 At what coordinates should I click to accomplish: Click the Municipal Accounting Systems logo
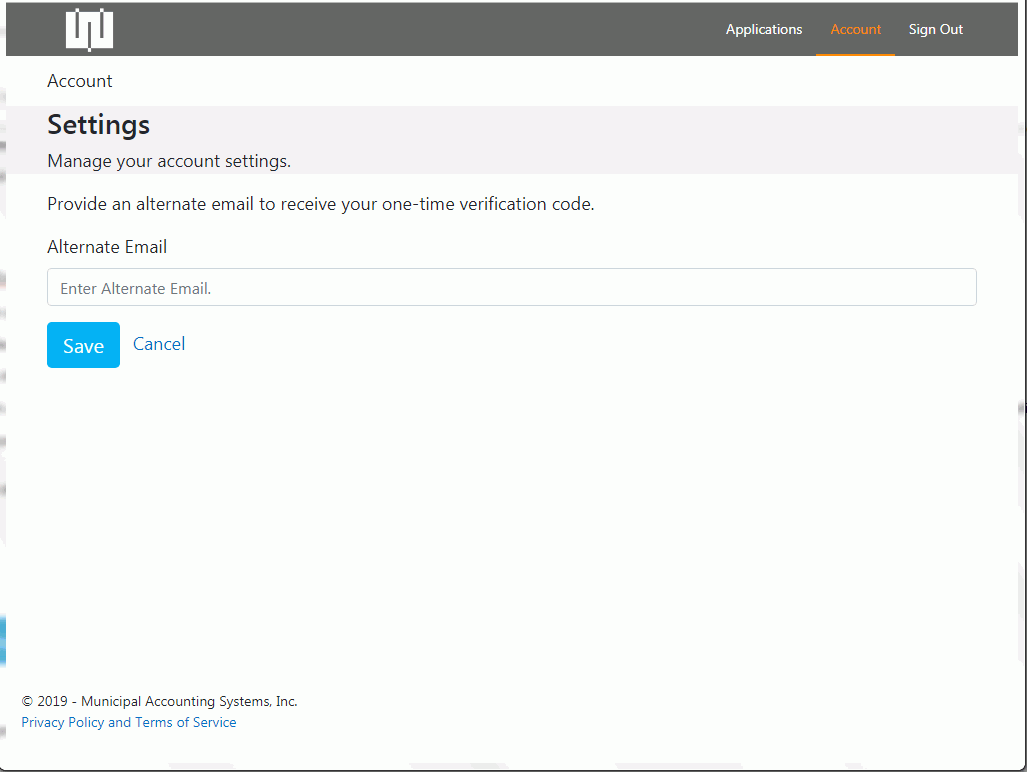pos(89,30)
